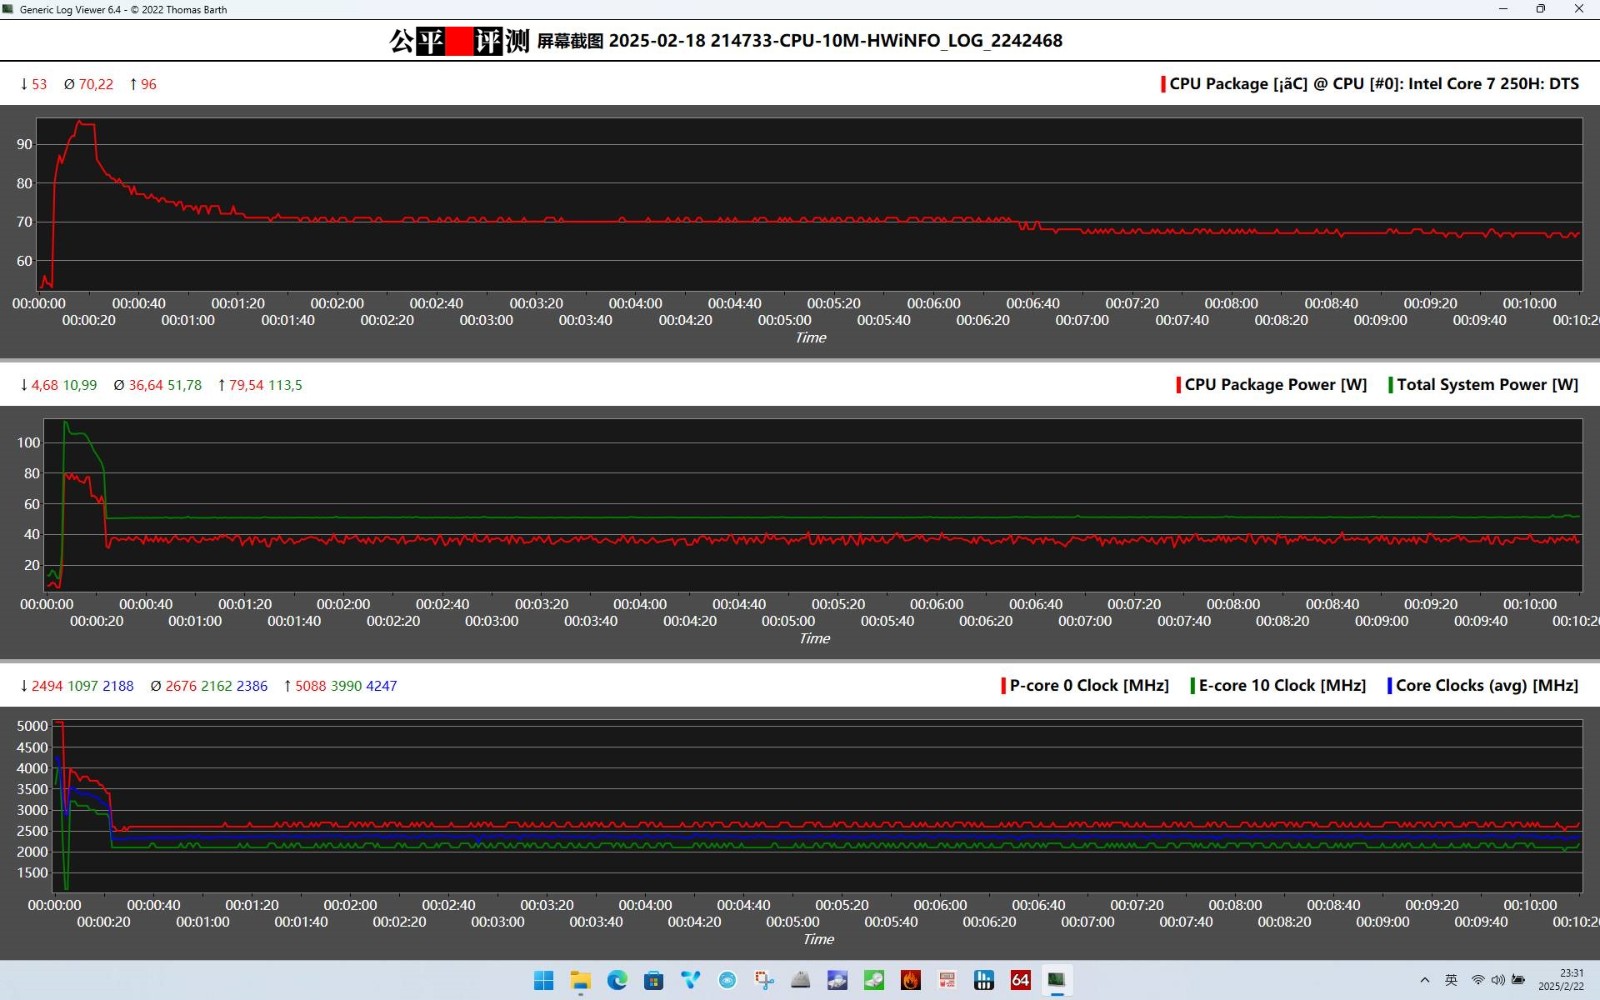1600x1000 pixels.
Task: Click the CPU Package Power [W] legend
Action: (x=1276, y=385)
